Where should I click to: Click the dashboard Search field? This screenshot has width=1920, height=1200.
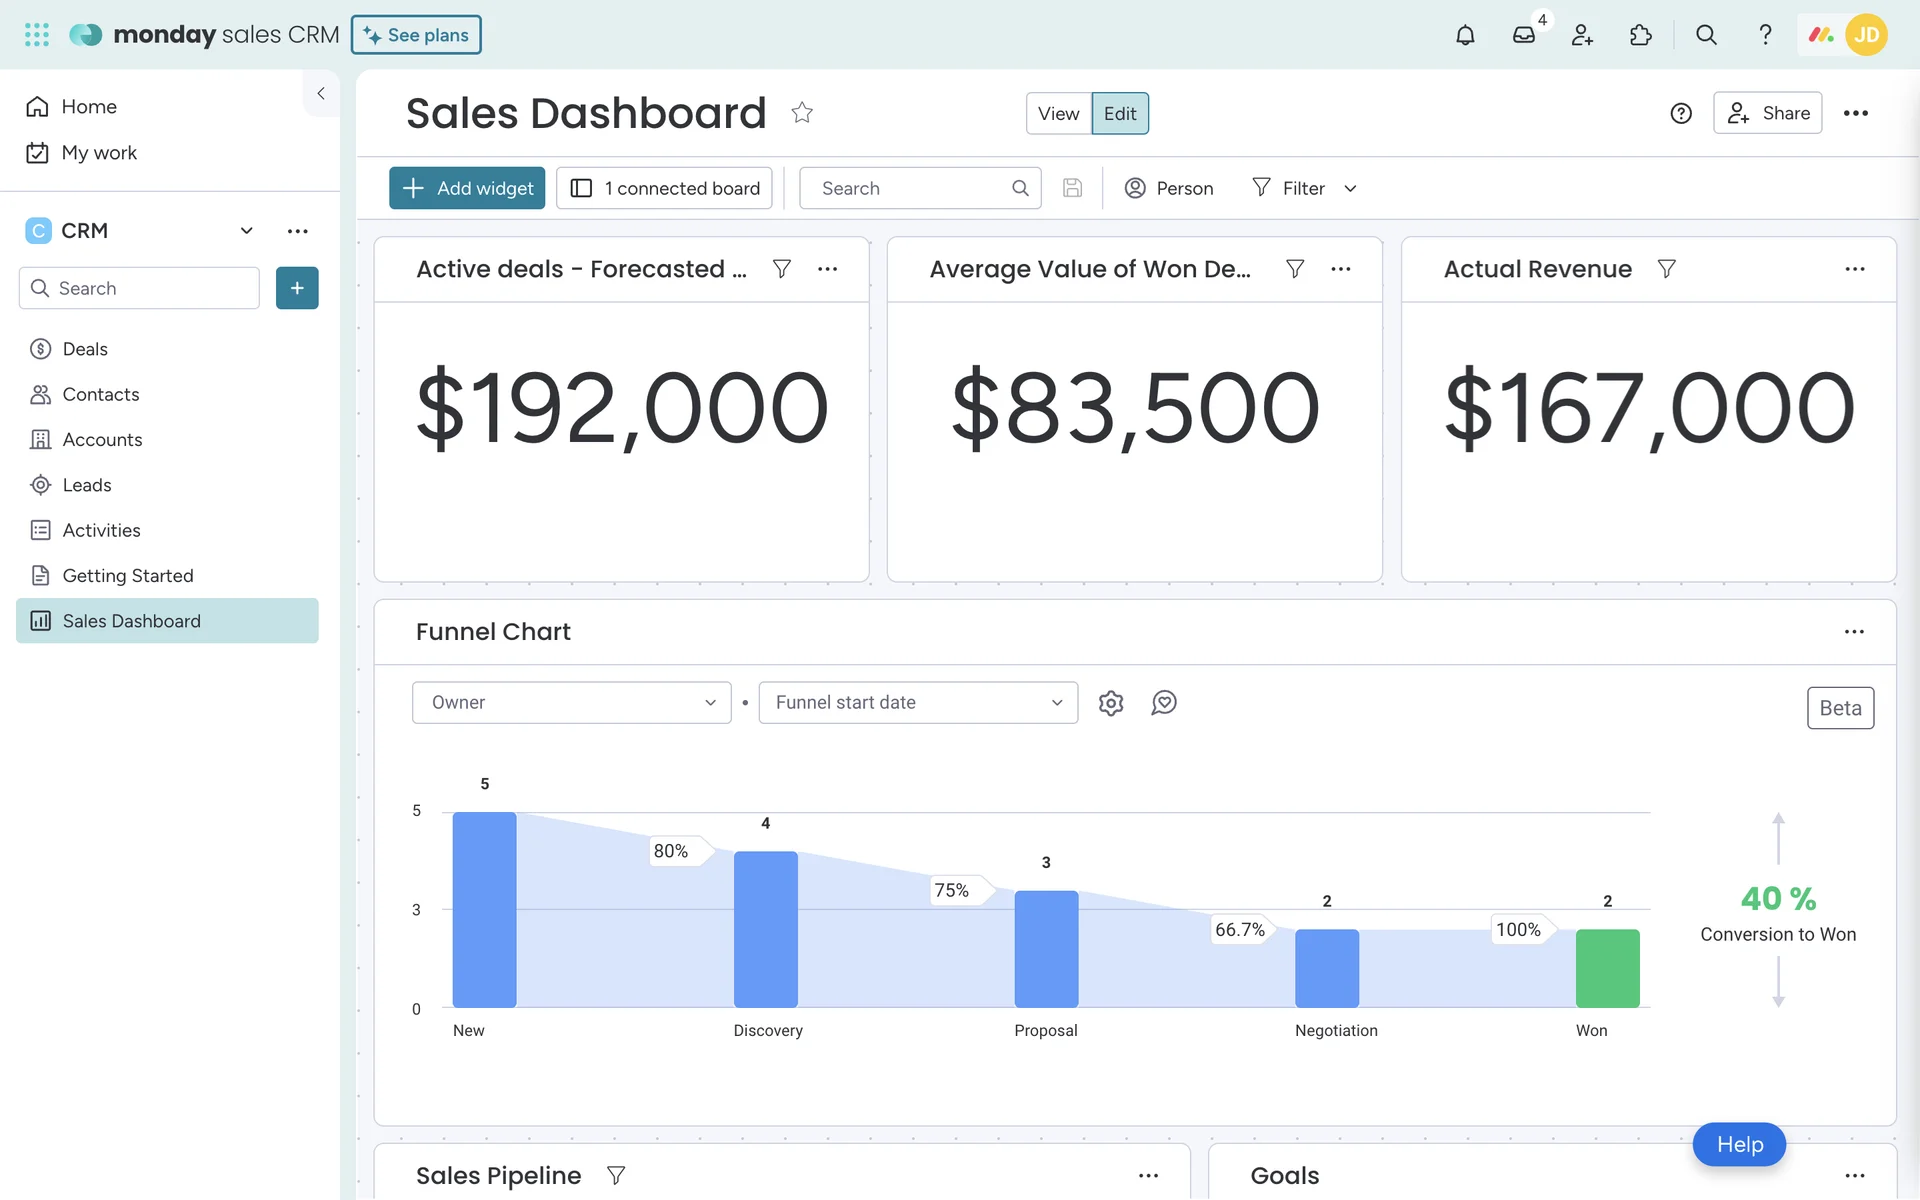click(x=910, y=188)
